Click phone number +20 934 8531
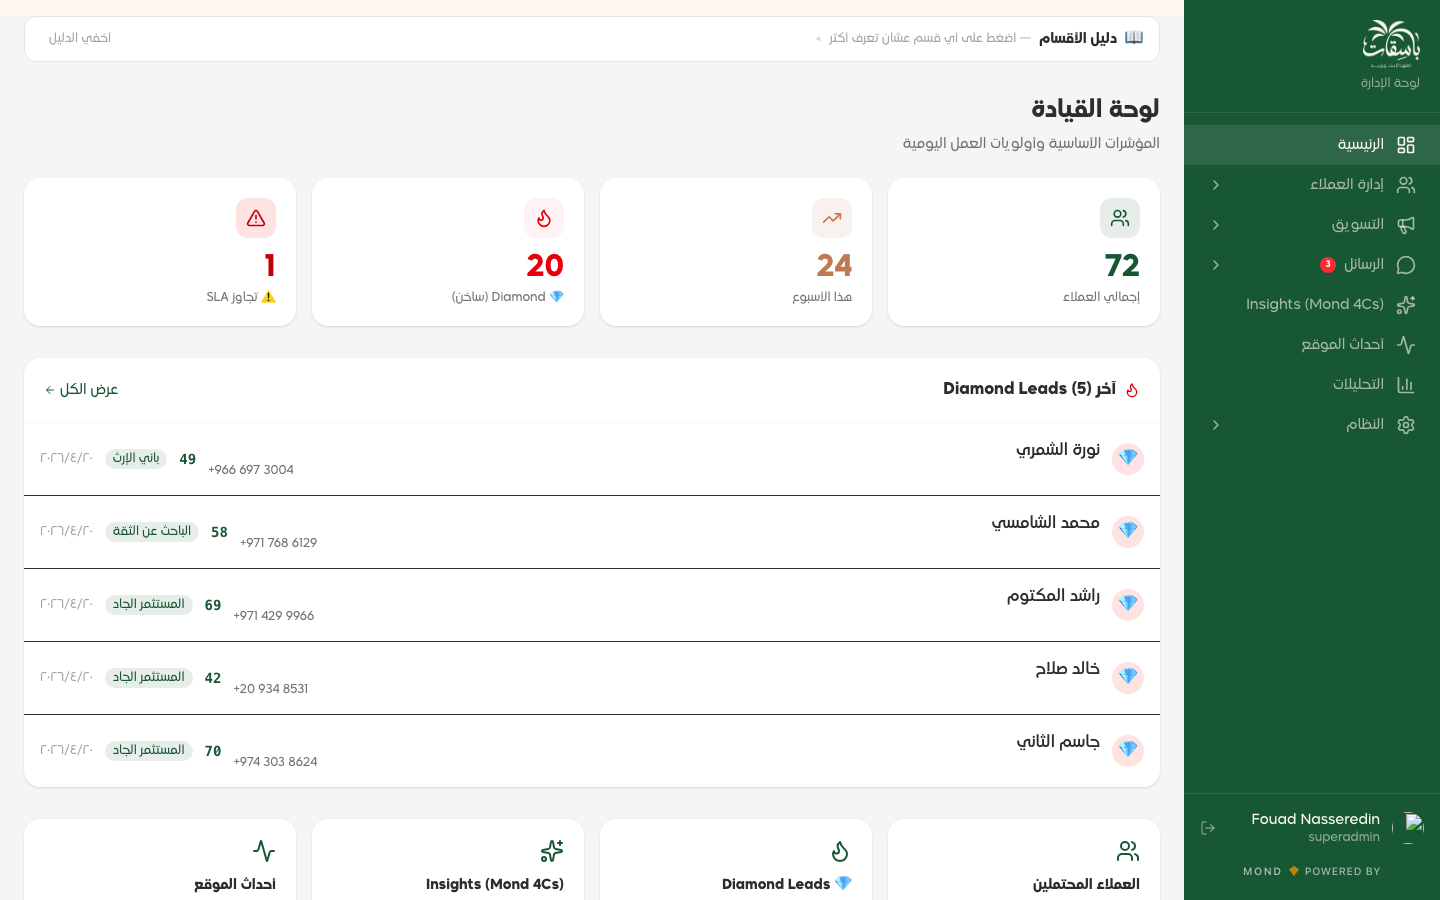The image size is (1440, 900). coord(271,689)
